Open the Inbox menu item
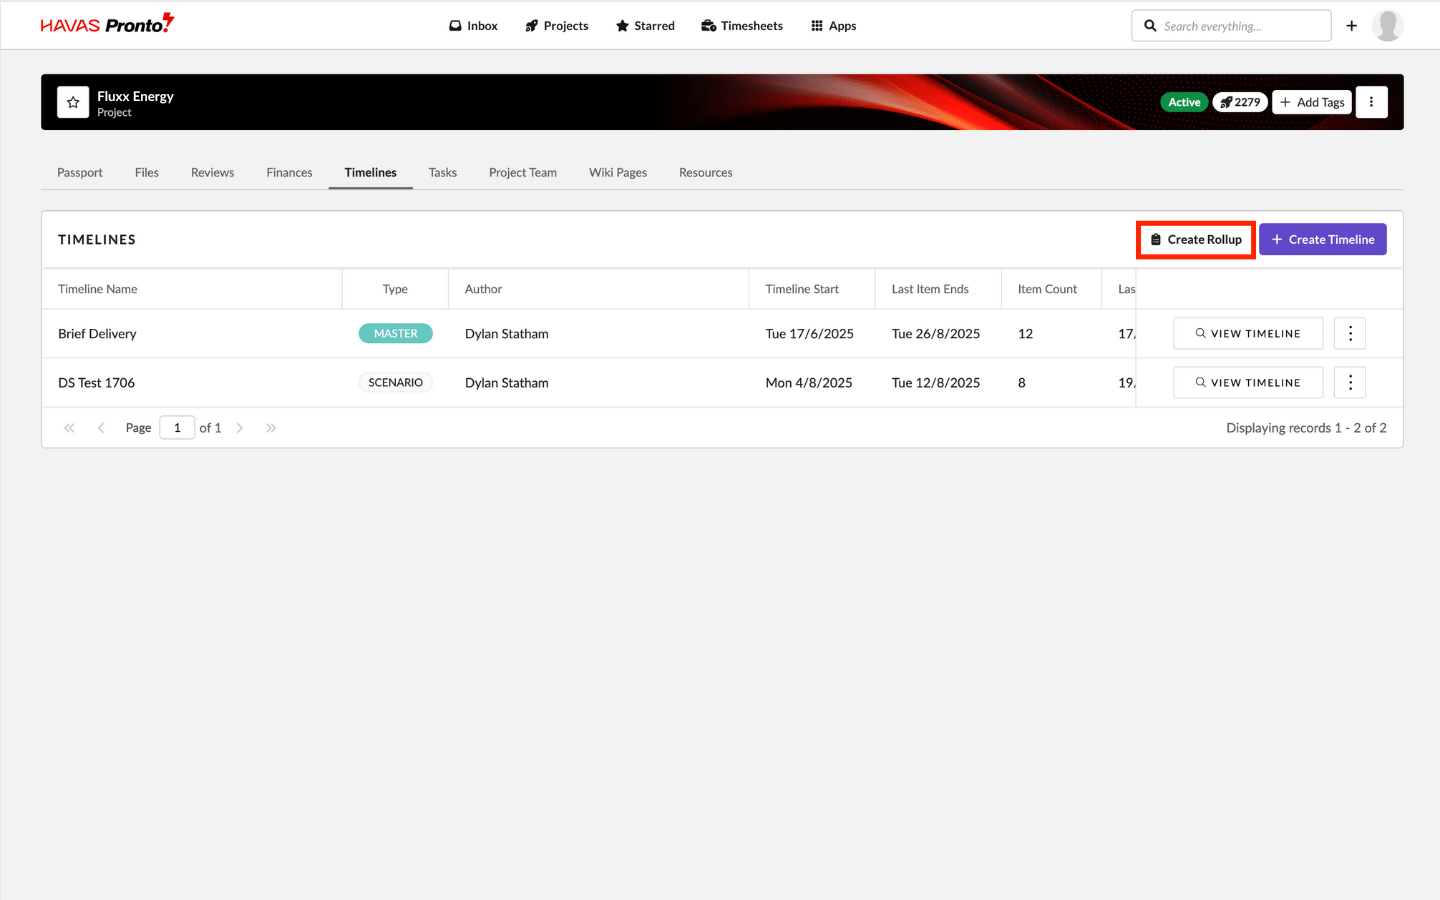Viewport: 1440px width, 900px height. pyautogui.click(x=473, y=26)
